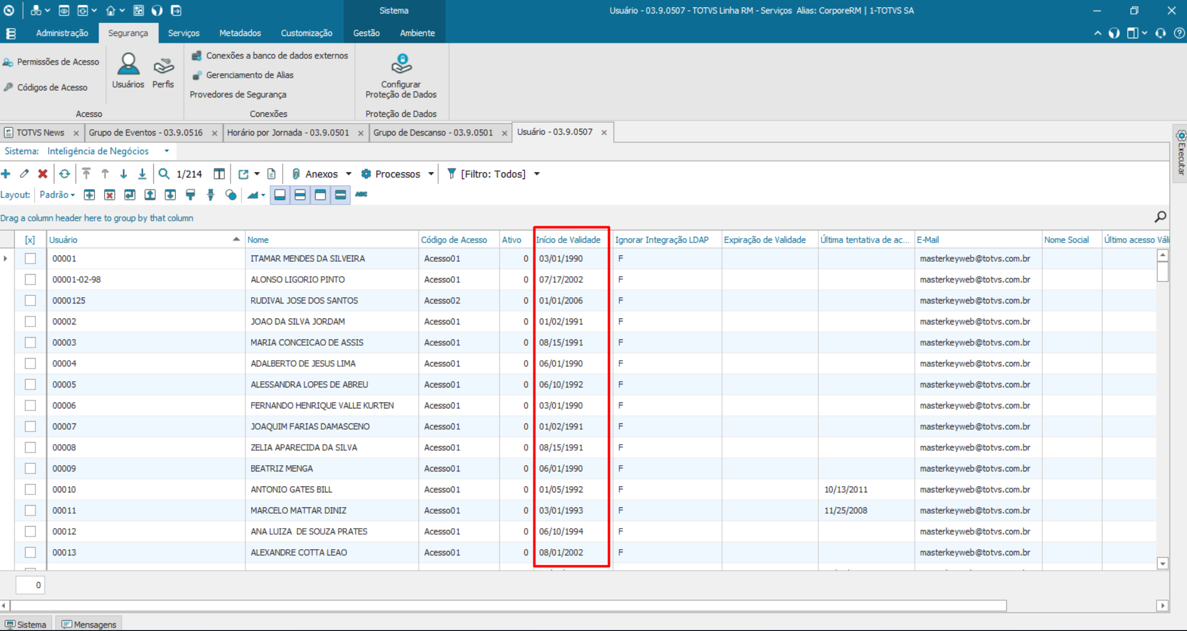Tick the checkbox next to user 00001
Viewport: 1187px width, 631px height.
coord(28,258)
